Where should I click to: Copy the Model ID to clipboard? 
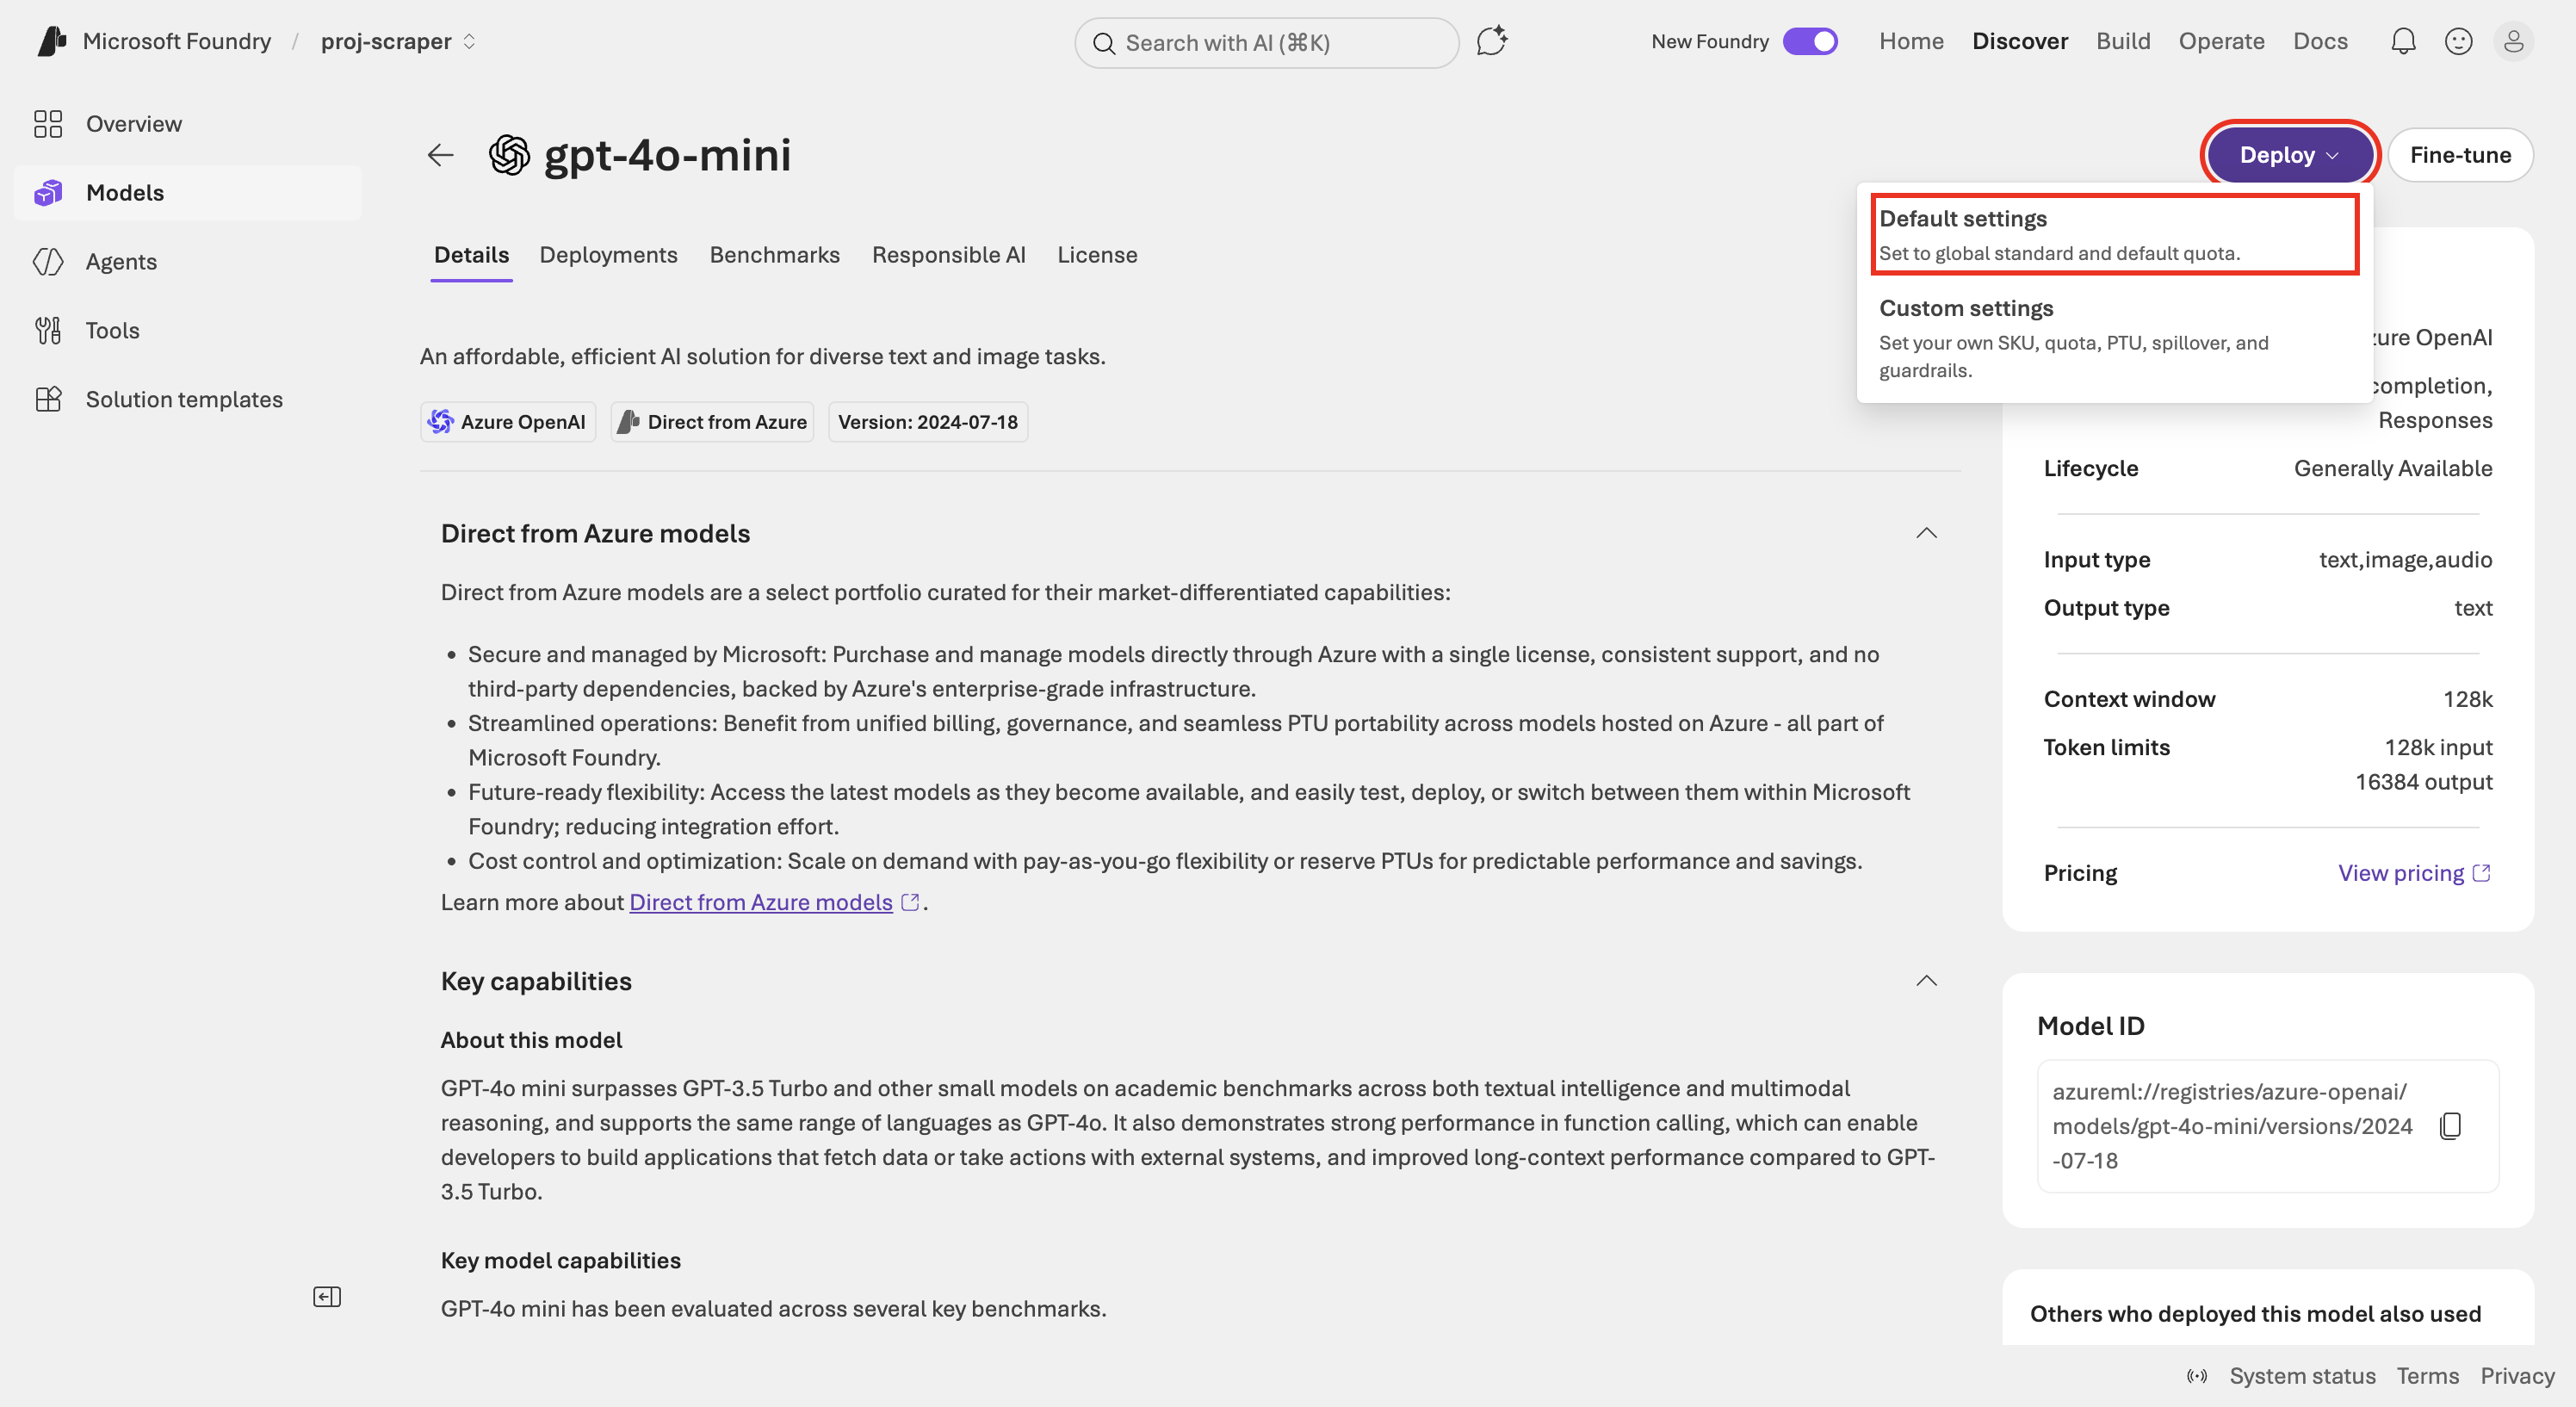pyautogui.click(x=2450, y=1126)
